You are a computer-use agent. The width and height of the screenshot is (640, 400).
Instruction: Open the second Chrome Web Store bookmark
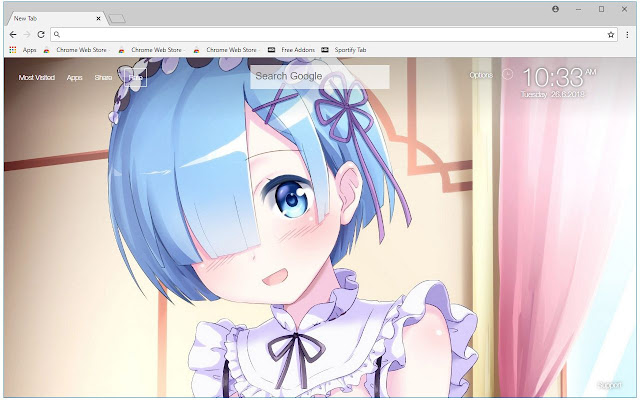tap(151, 50)
